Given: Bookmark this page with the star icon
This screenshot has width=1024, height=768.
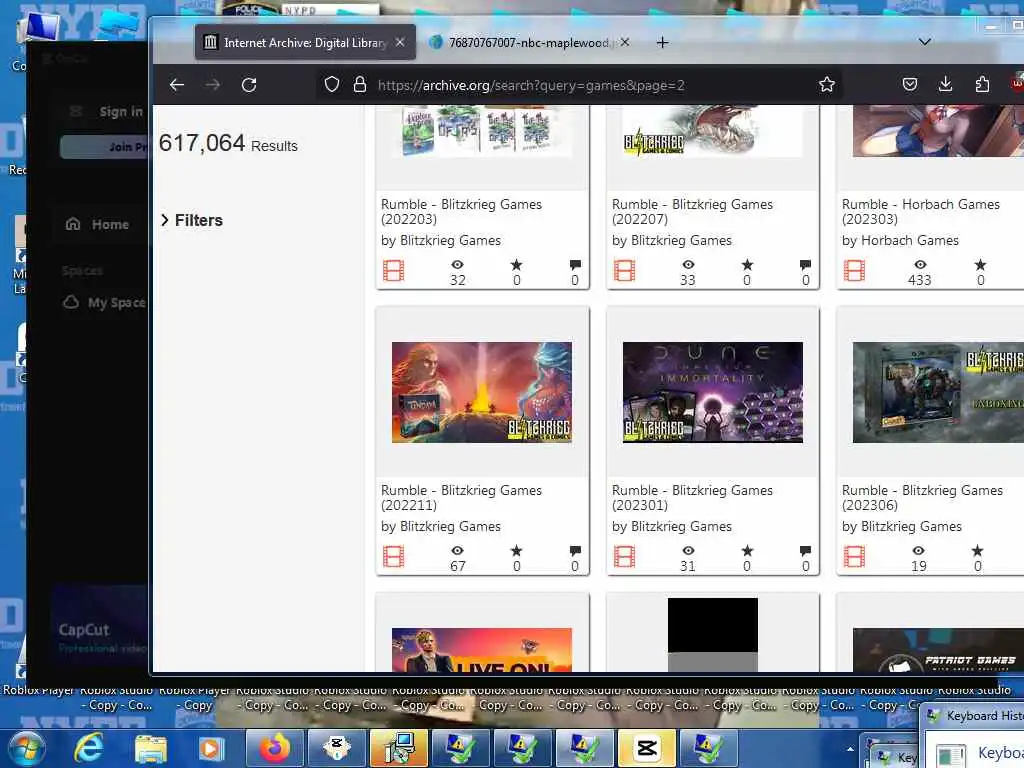Looking at the screenshot, I should click(x=827, y=84).
